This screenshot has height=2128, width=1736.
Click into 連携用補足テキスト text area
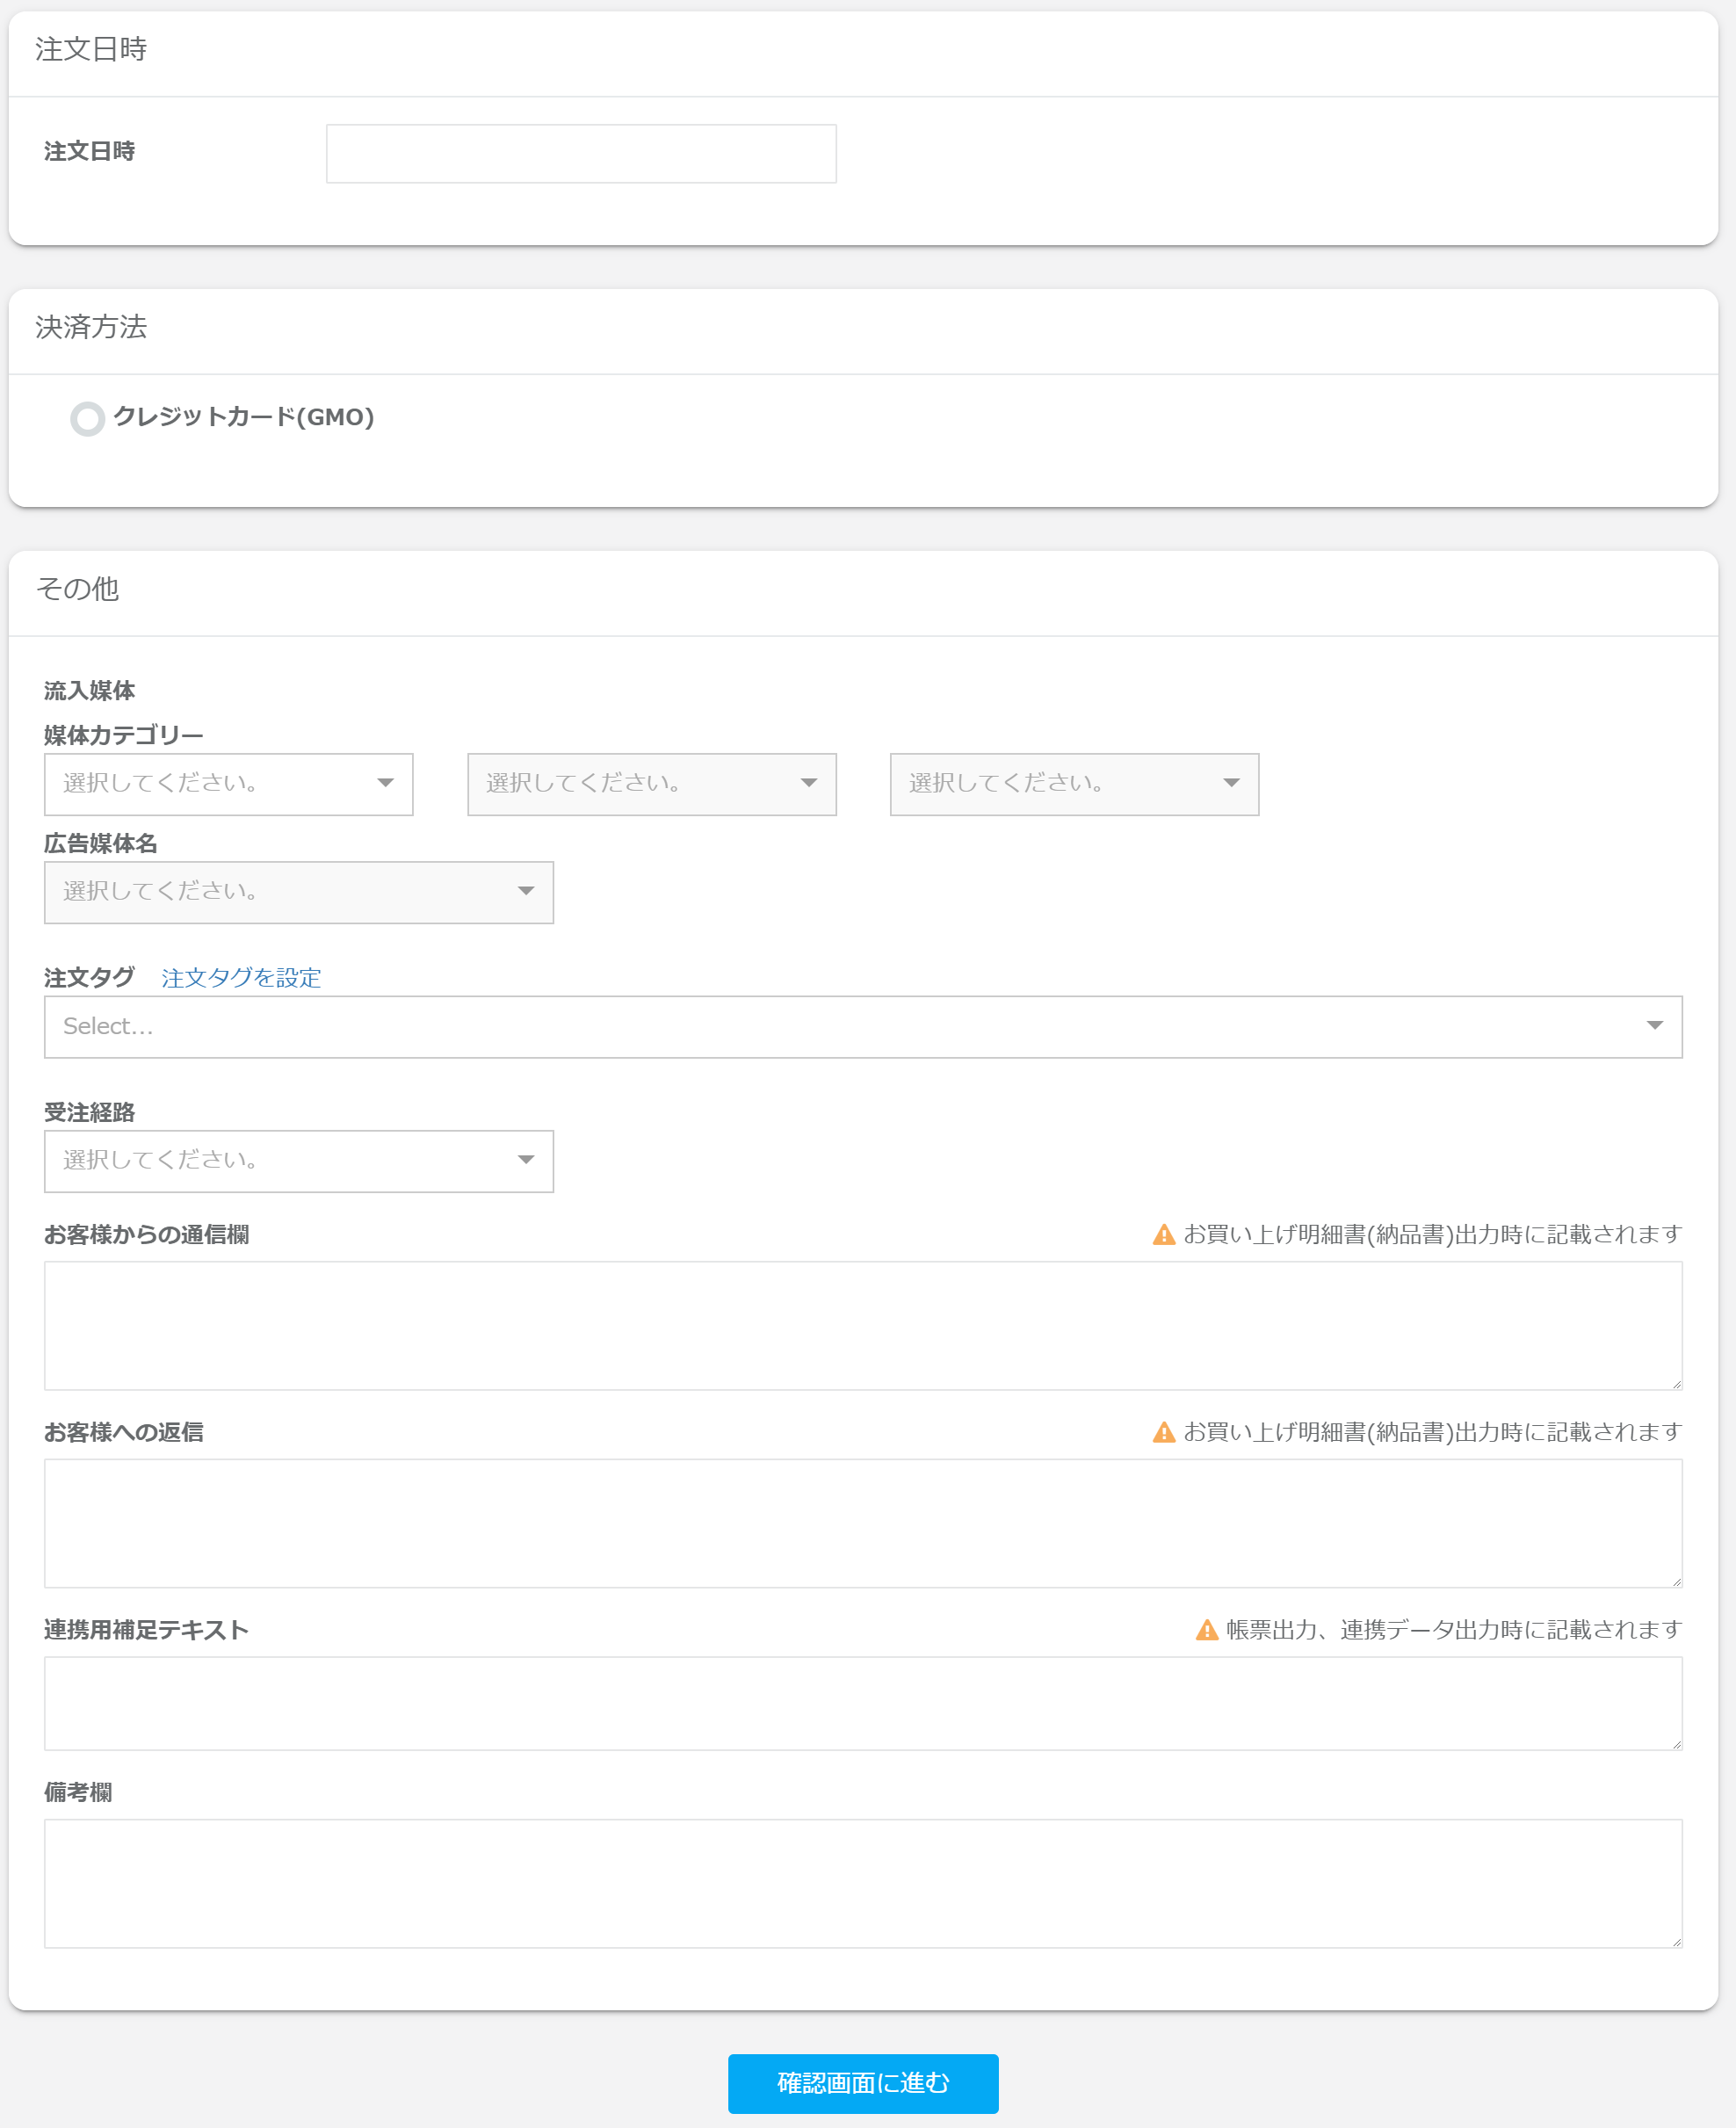pos(862,1703)
